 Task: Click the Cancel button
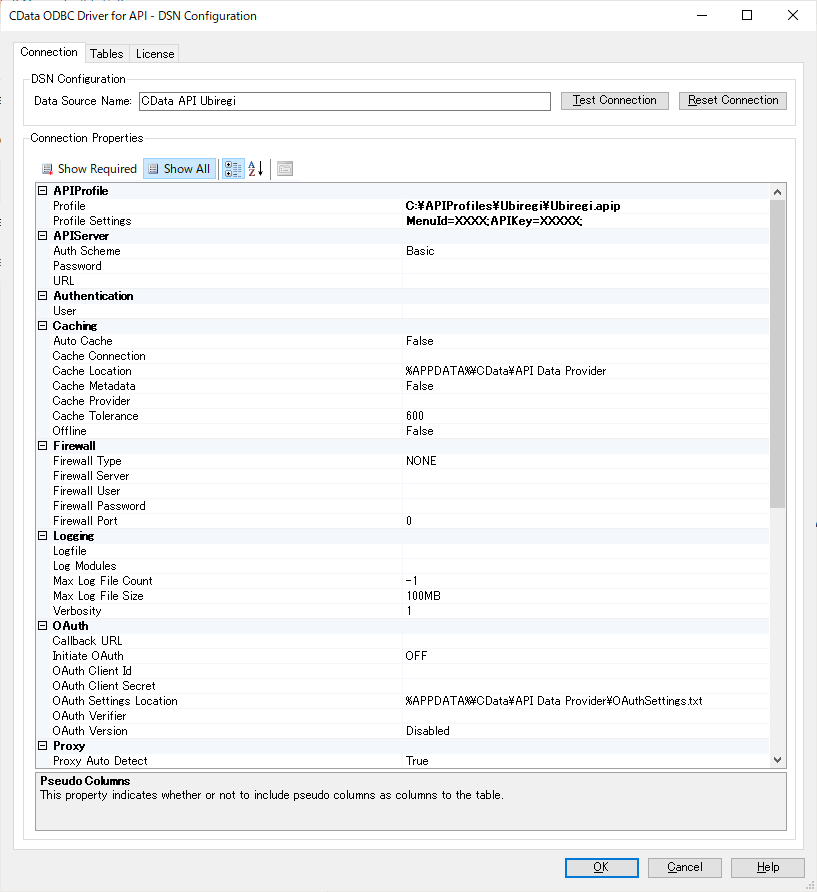[685, 868]
